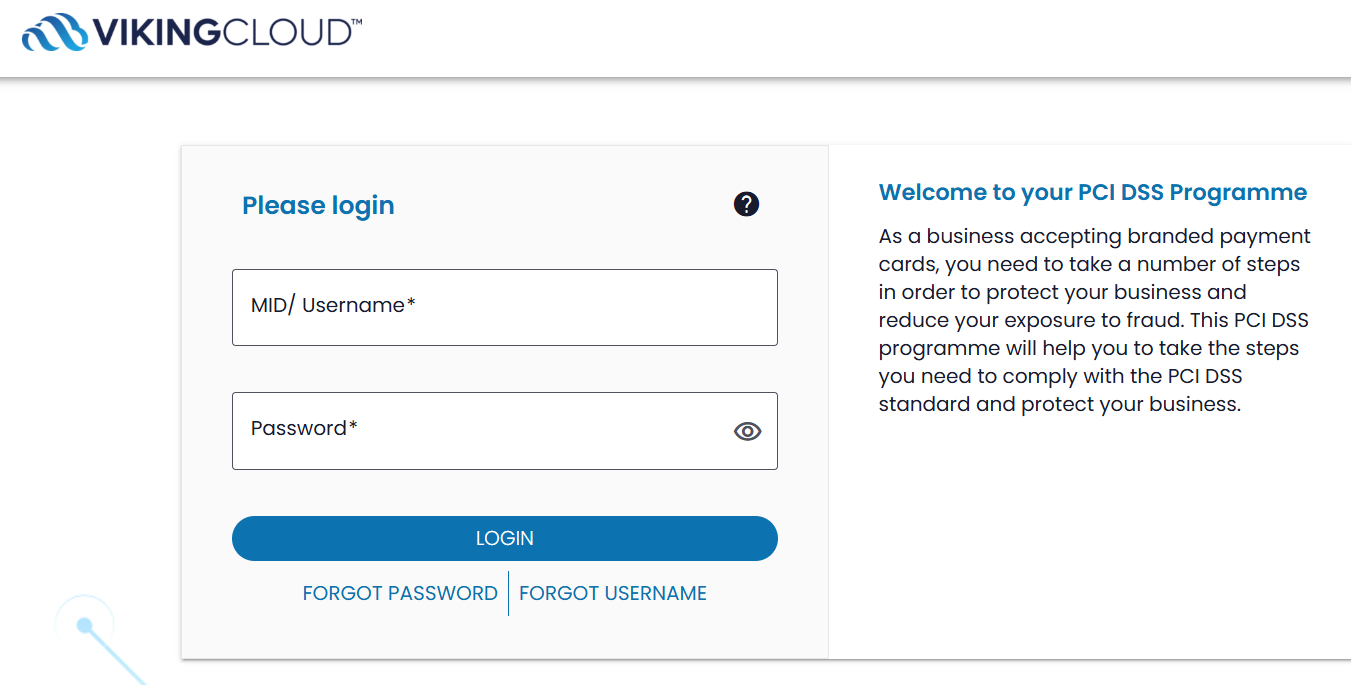Click the VikingCloud blue wave logo icon
The width and height of the screenshot is (1351, 685).
[54, 32]
